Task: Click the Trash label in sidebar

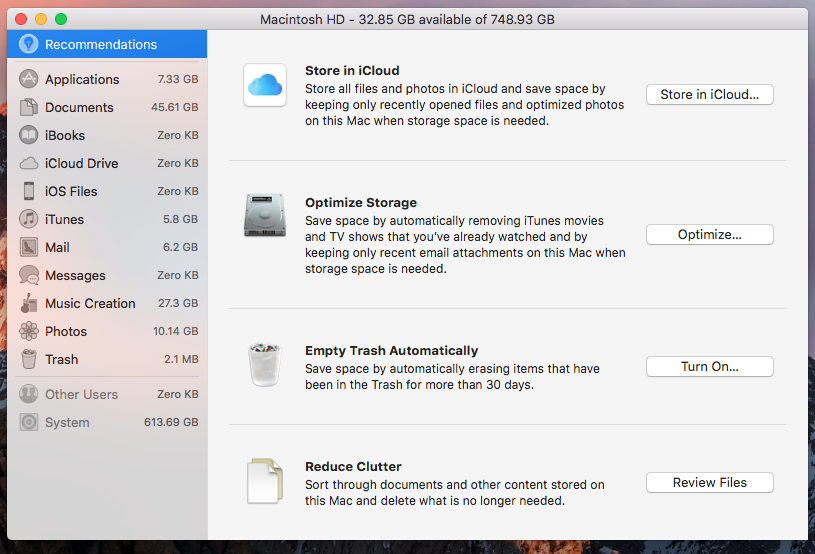Action: coord(61,360)
